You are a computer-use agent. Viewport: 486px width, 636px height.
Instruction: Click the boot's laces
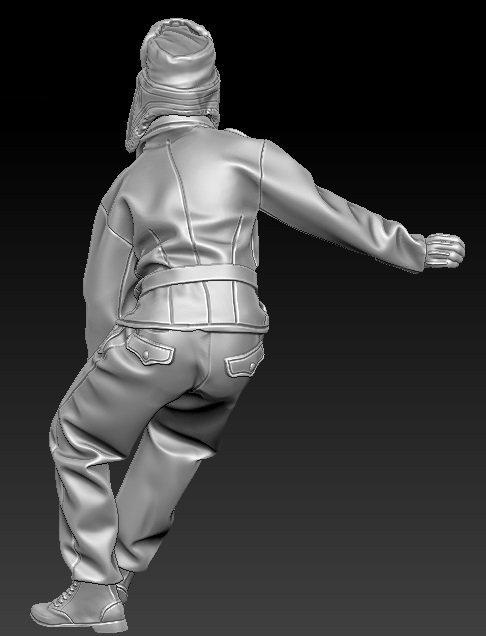point(65,595)
